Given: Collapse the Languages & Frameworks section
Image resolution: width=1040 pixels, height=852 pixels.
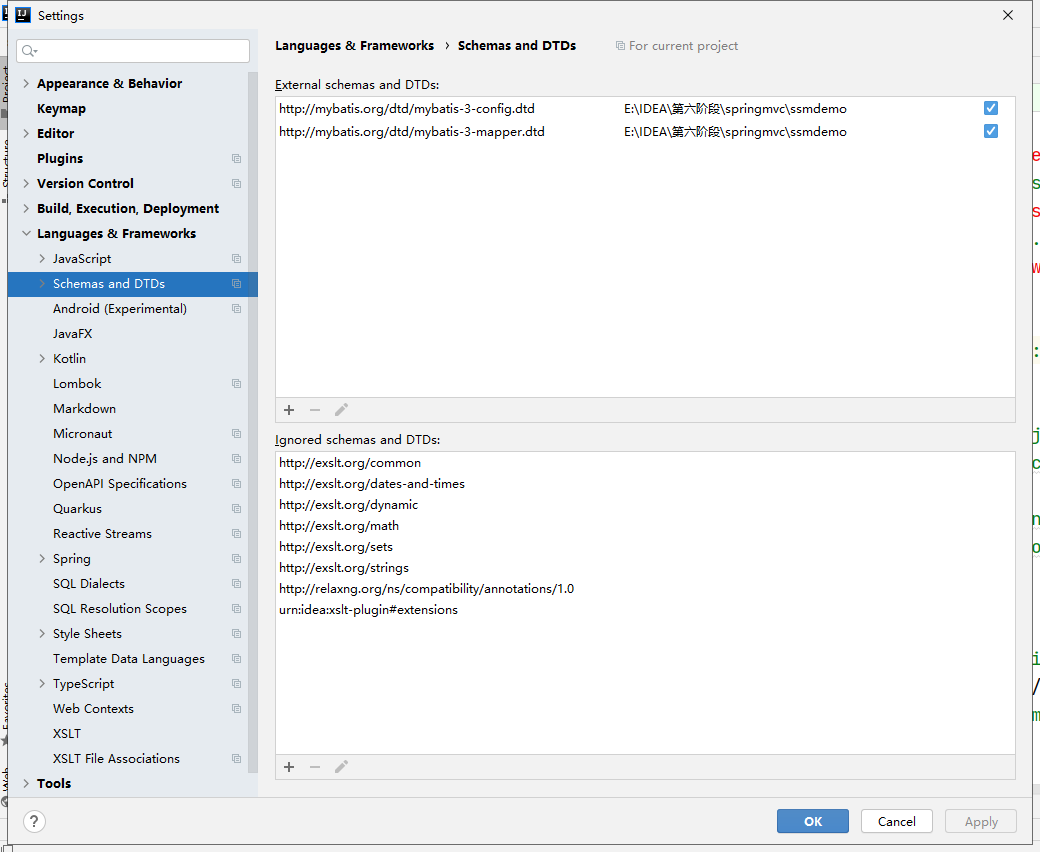Looking at the screenshot, I should pos(26,233).
